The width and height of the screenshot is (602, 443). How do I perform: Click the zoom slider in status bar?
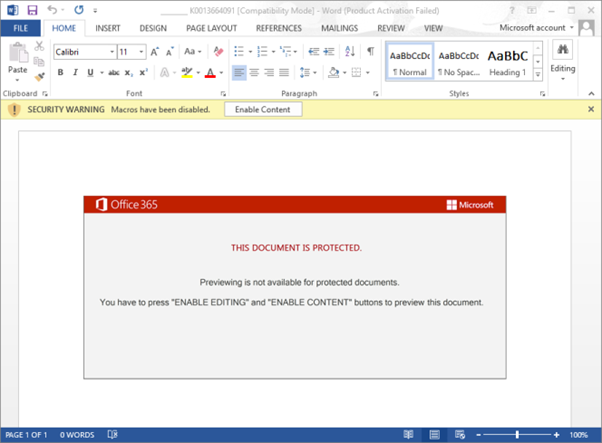click(x=516, y=435)
